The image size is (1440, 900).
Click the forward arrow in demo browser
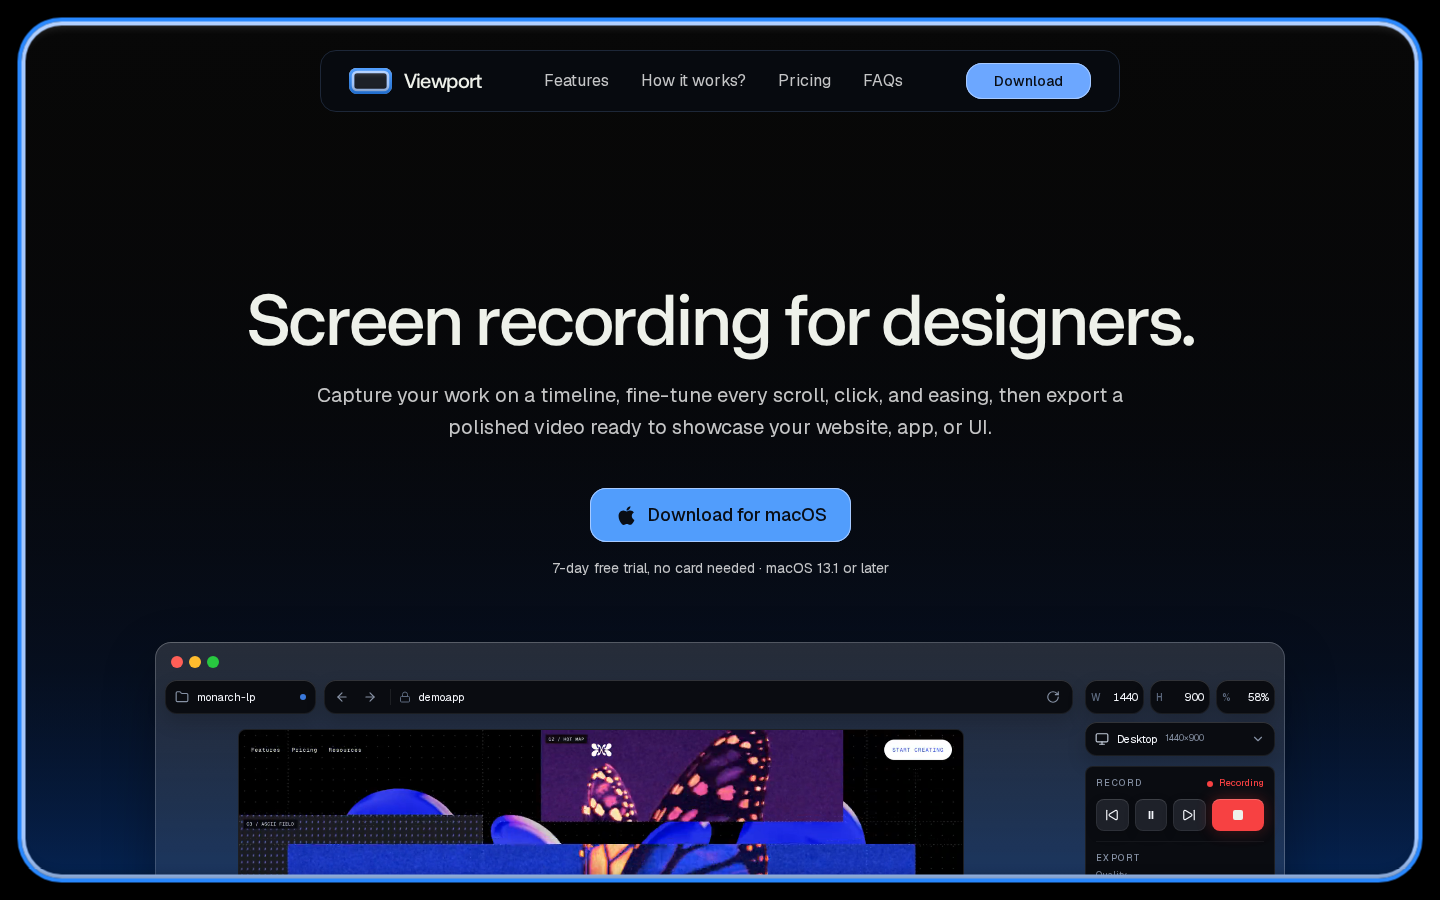(x=370, y=697)
